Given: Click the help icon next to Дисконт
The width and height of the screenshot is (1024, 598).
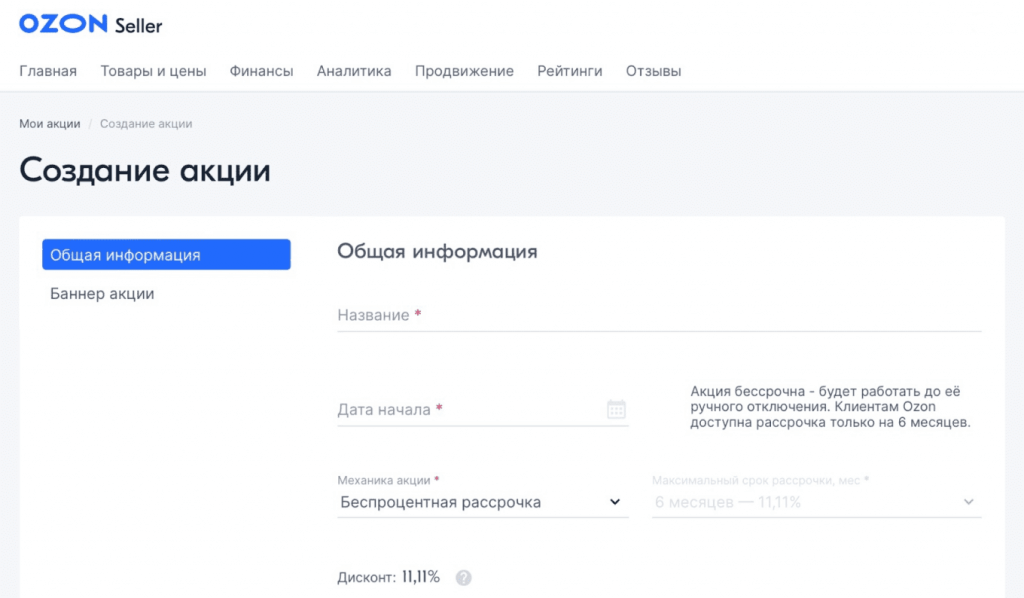Looking at the screenshot, I should (x=464, y=578).
